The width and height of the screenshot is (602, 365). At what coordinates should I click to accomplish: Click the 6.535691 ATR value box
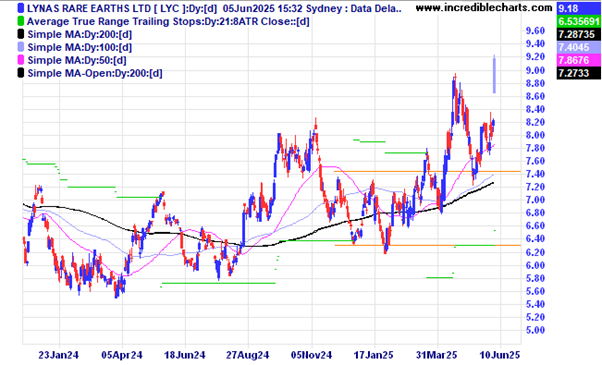coord(579,21)
